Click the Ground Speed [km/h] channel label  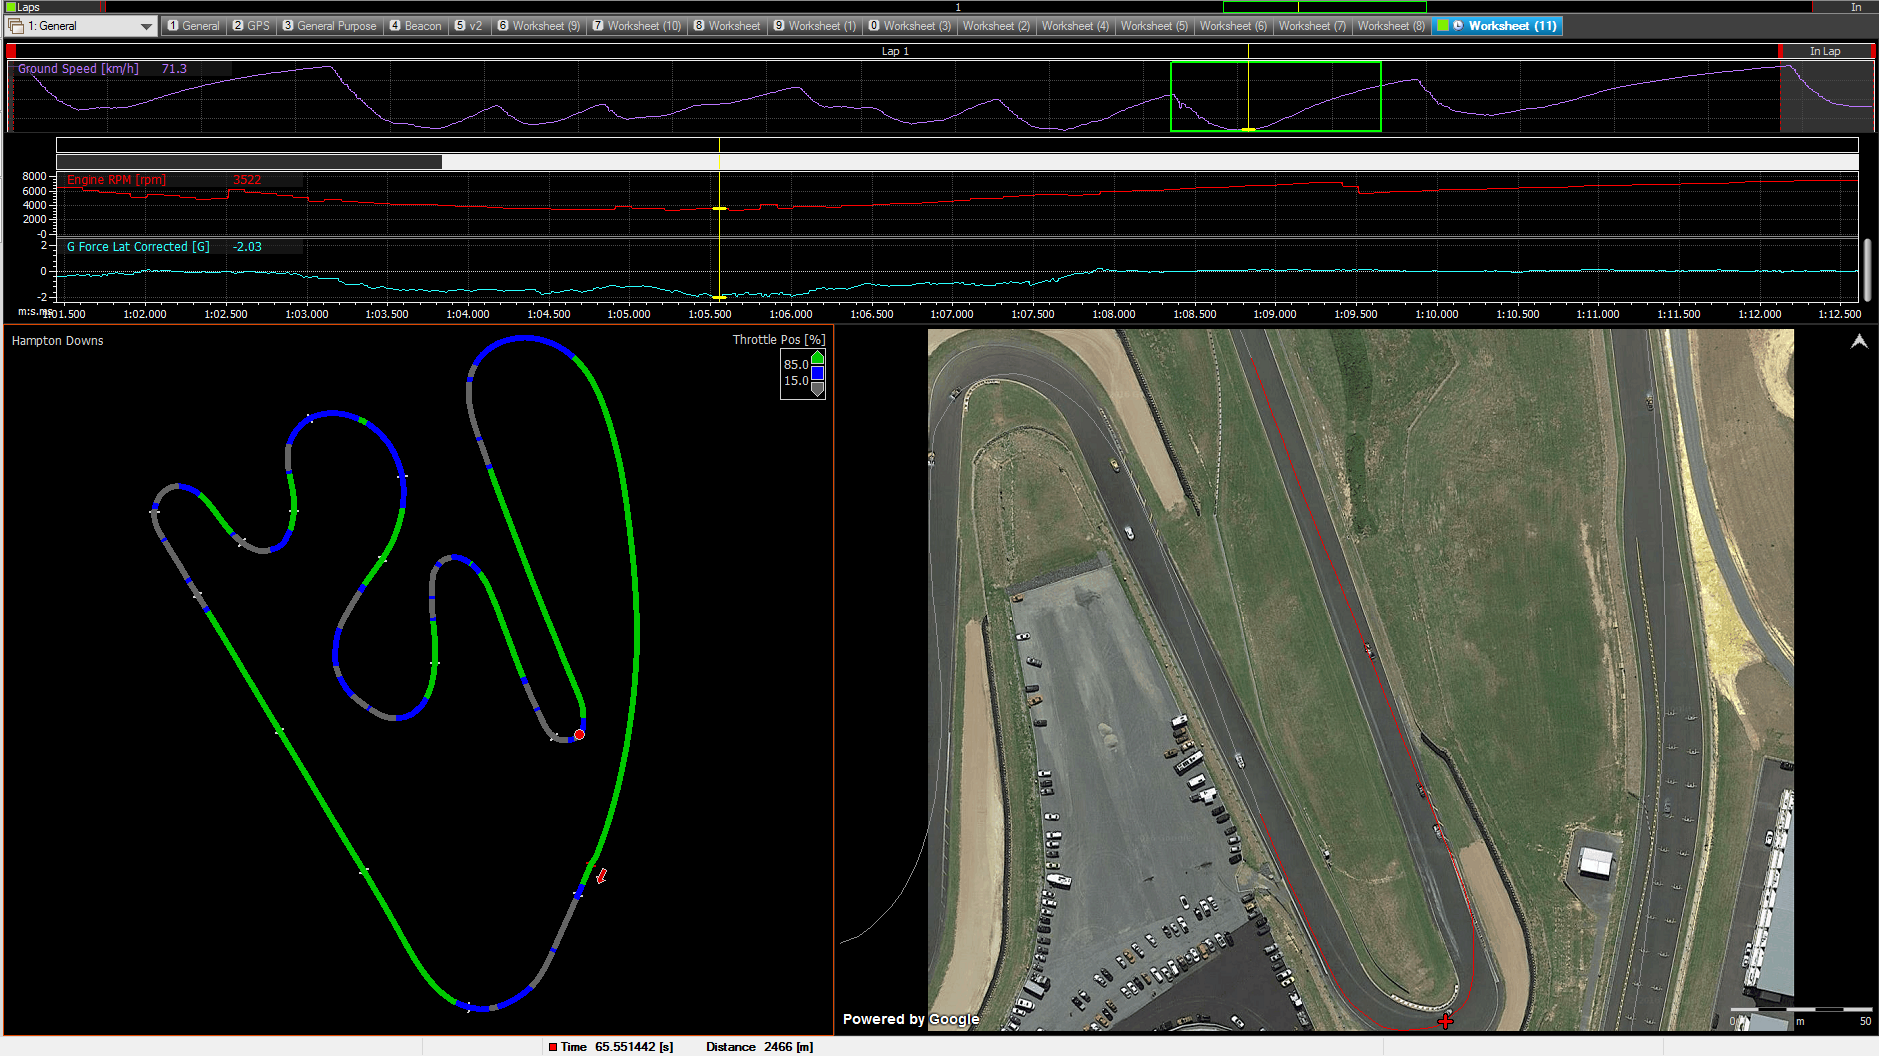point(78,69)
